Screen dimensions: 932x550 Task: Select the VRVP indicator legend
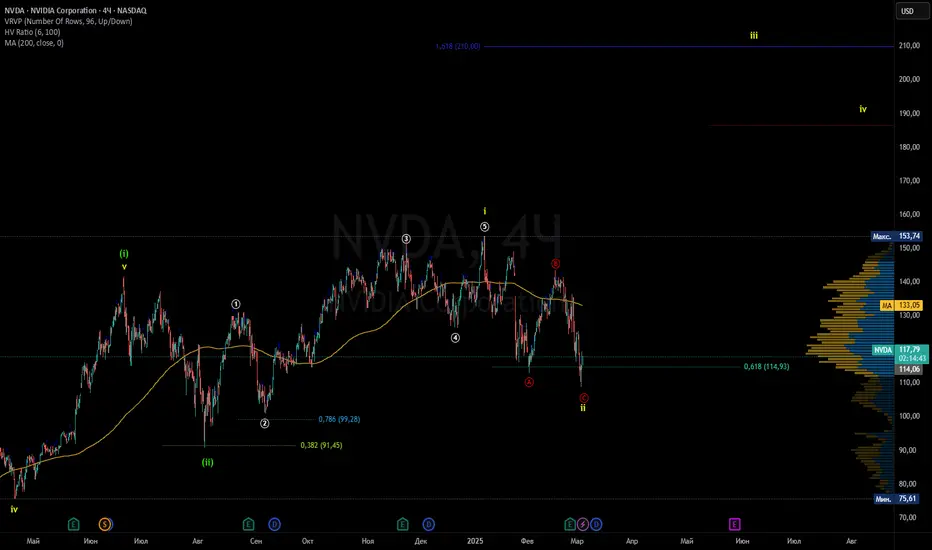tap(68, 21)
